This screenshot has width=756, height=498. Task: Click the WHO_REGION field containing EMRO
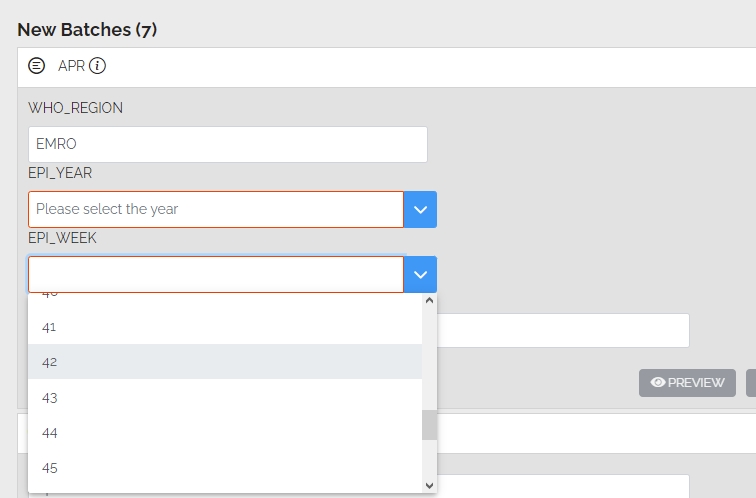click(x=228, y=144)
